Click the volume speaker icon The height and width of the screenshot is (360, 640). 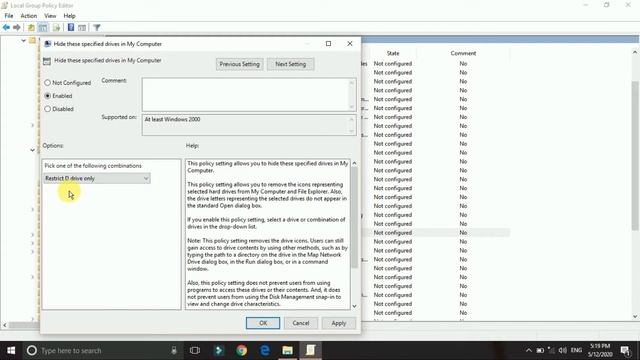pyautogui.click(x=563, y=350)
